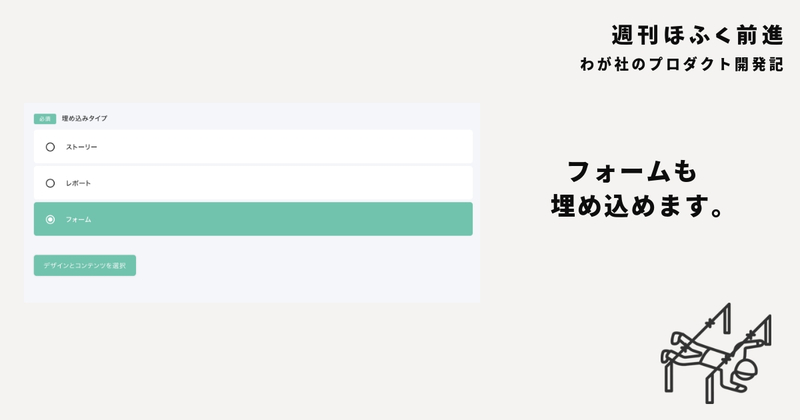
Task: Click the 埋め込みタイプ field label
Action: pyautogui.click(x=85, y=118)
